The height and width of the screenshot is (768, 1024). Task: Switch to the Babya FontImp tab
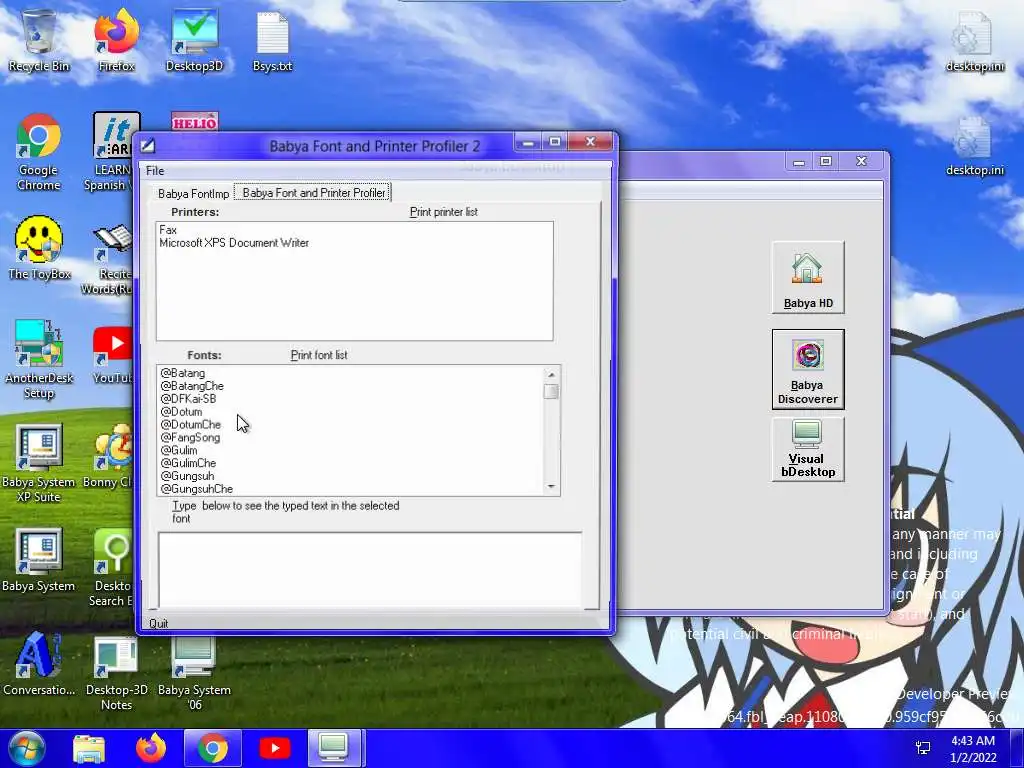point(193,193)
